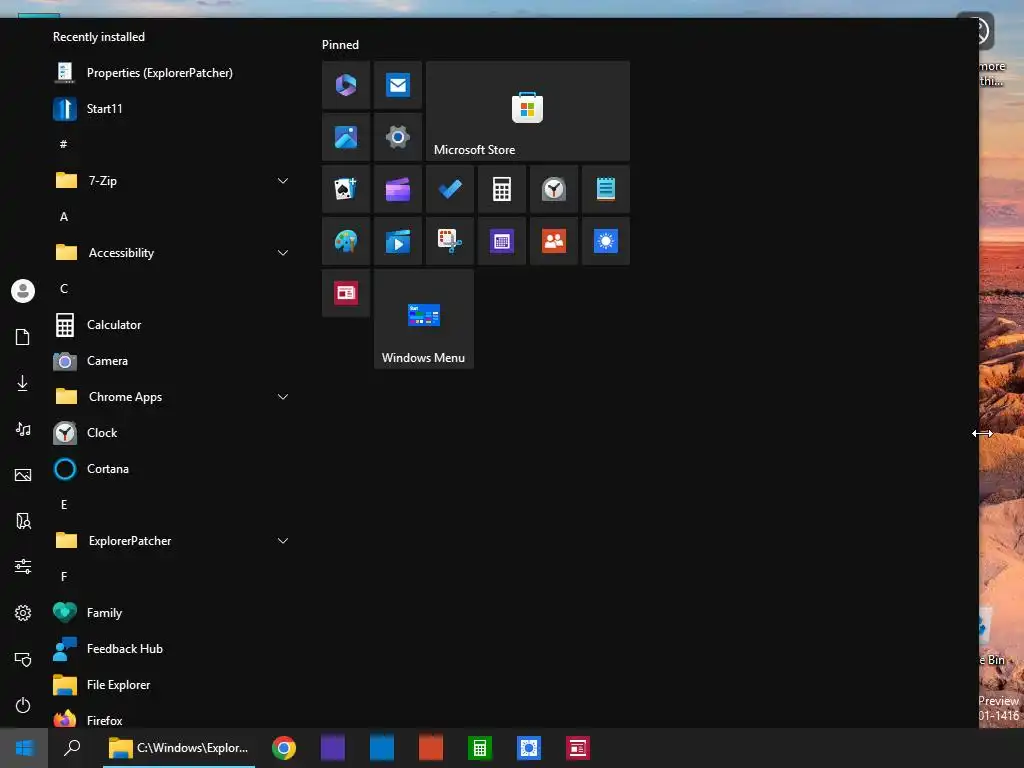The image size is (1024, 768).
Task: Expand the Chrome Apps folder chevron
Action: click(x=283, y=396)
